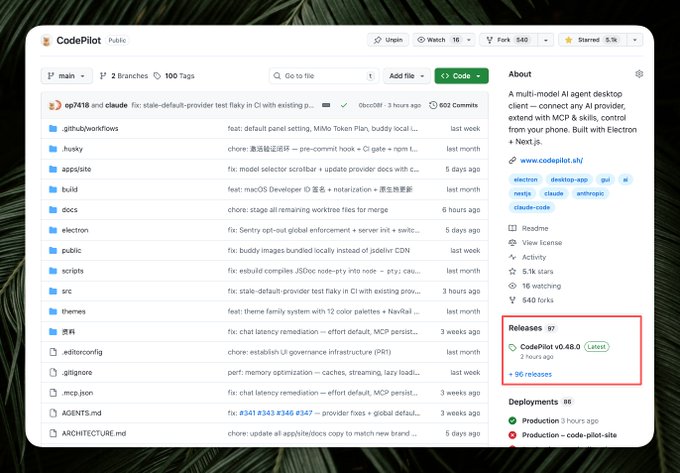The height and width of the screenshot is (473, 680).
Task: Open the main branch dropdown
Action: tap(66, 76)
